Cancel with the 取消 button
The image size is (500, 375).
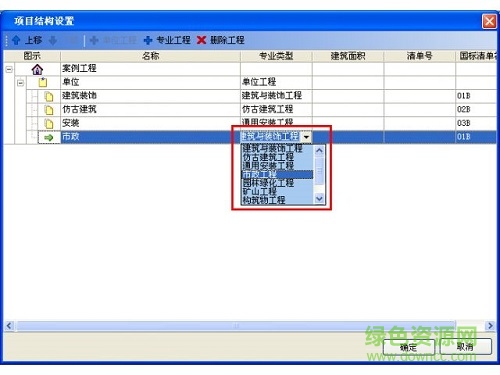click(465, 347)
